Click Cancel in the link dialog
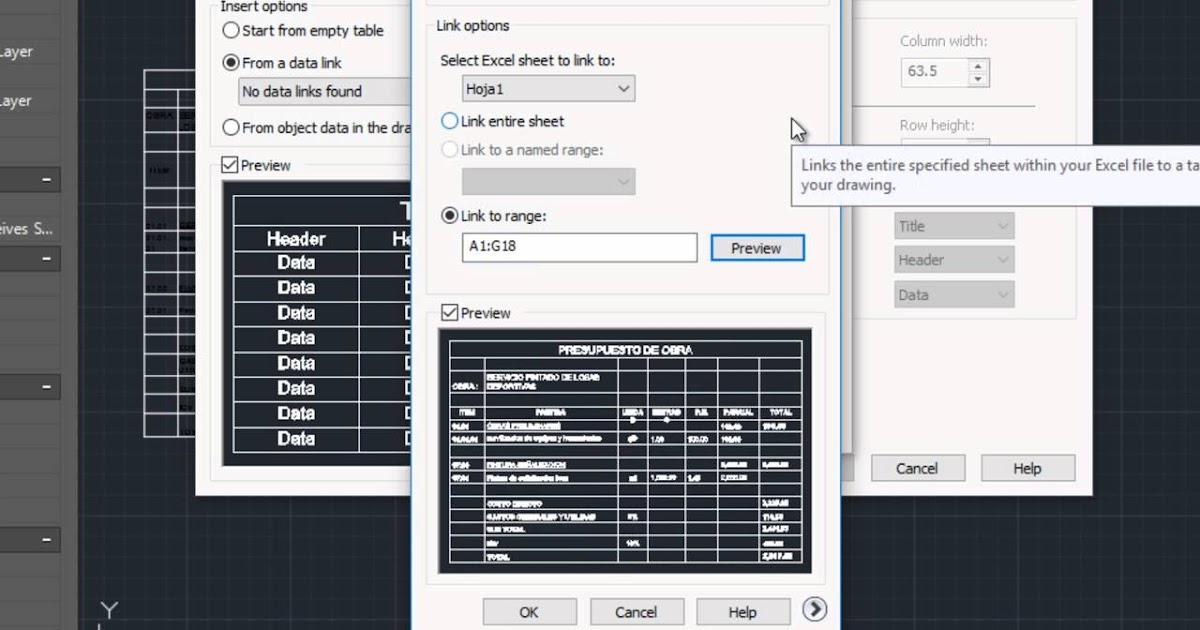The height and width of the screenshot is (630, 1200). click(637, 611)
